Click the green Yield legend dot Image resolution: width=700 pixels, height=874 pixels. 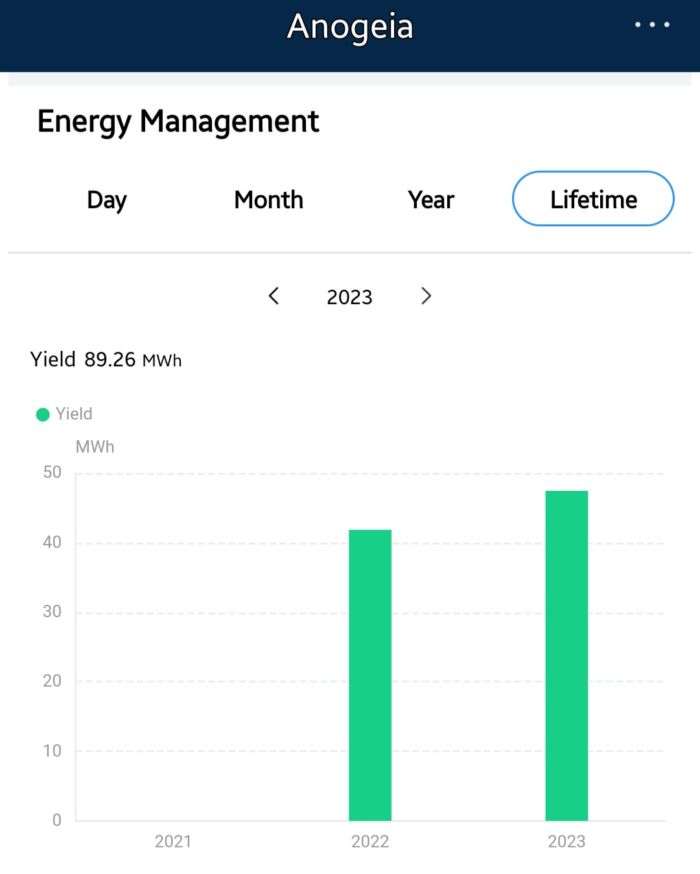point(43,414)
